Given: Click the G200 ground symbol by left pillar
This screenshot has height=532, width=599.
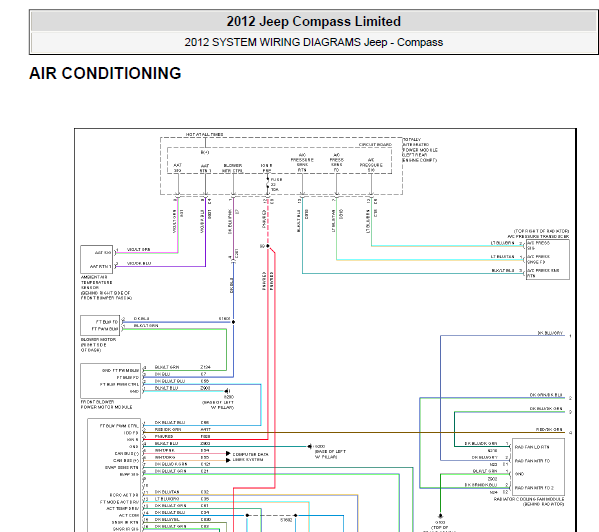Looking at the screenshot, I should [x=310, y=446].
